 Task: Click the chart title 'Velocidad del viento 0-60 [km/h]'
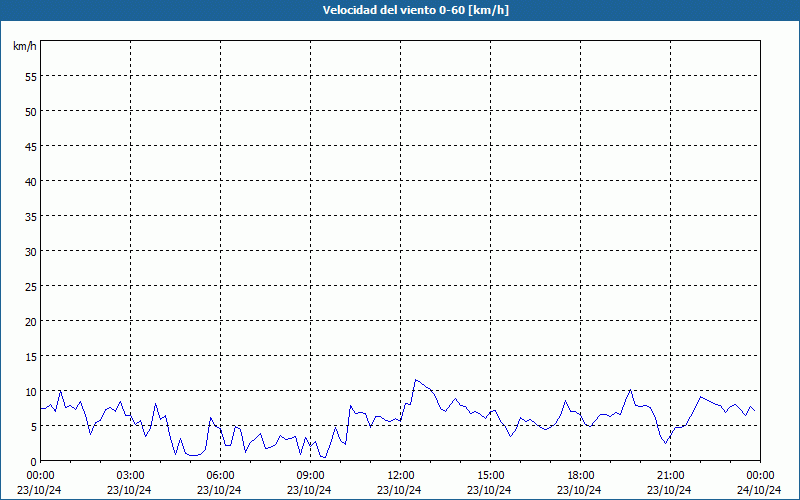pos(415,10)
